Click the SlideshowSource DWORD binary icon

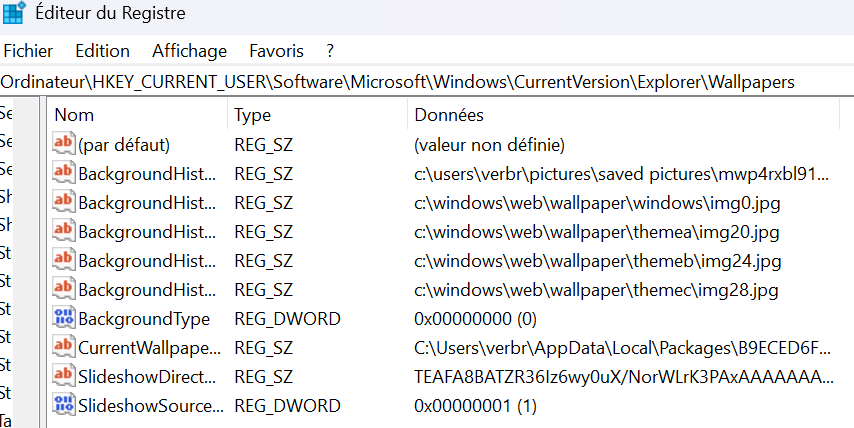(x=63, y=405)
